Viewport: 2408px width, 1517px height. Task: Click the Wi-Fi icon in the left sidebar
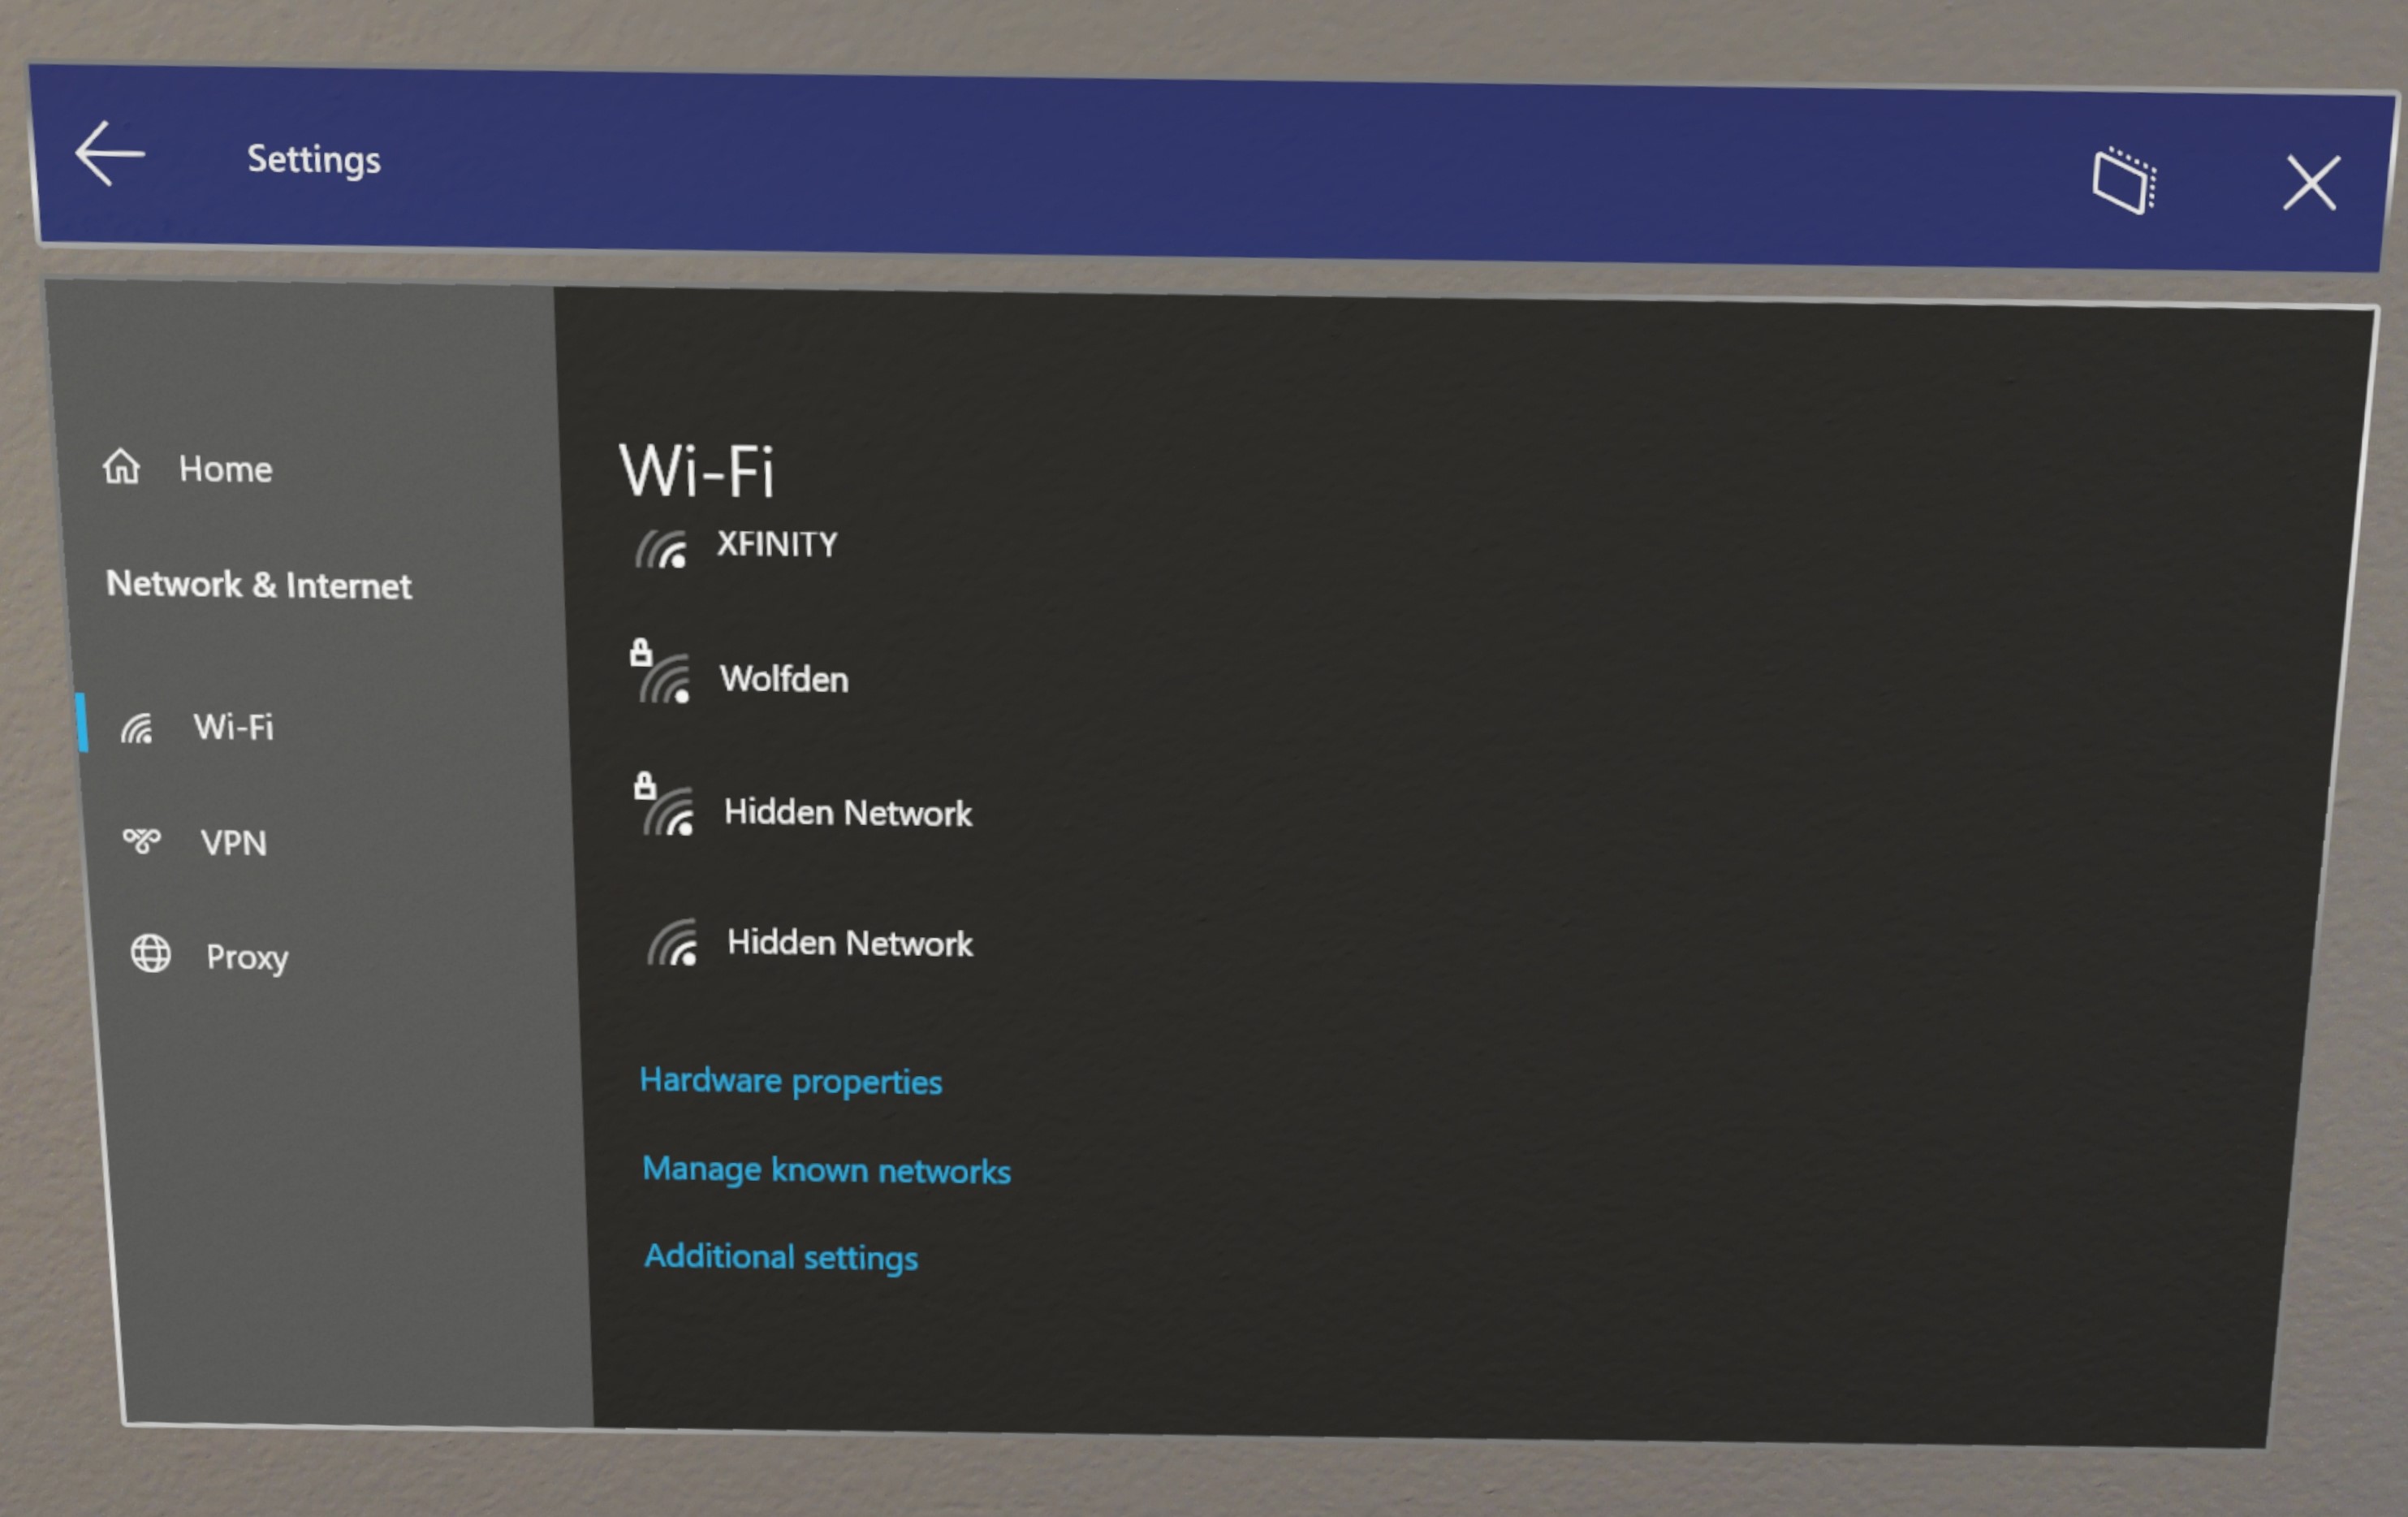145,725
